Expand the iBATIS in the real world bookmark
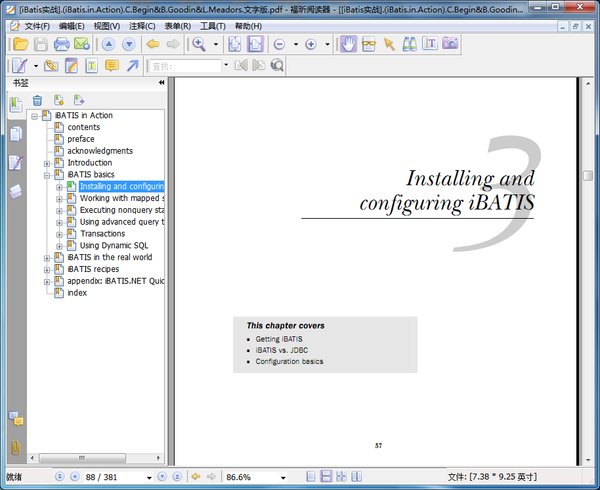 coord(47,258)
